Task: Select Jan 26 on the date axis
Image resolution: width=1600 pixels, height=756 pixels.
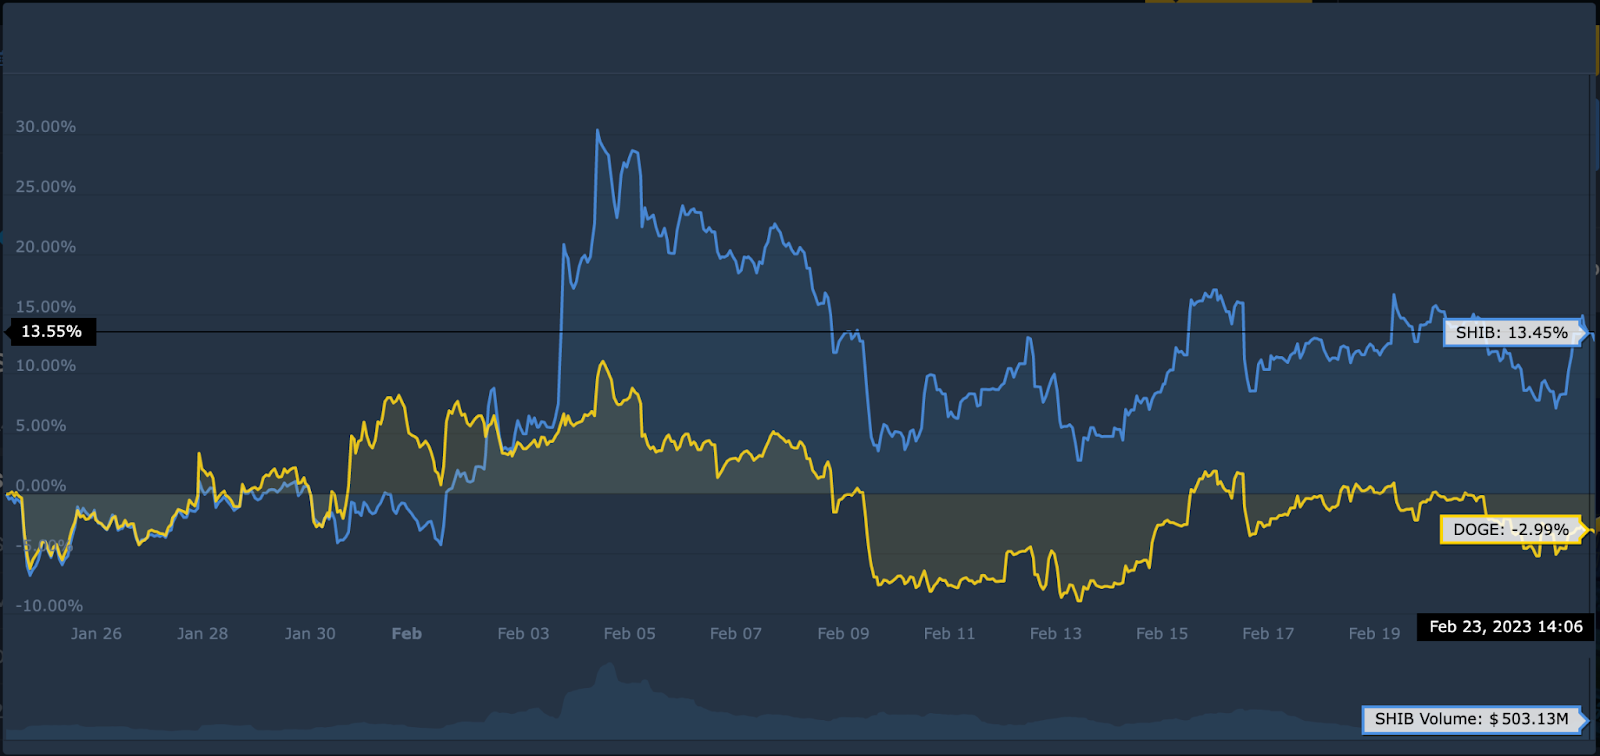Action: tap(96, 634)
